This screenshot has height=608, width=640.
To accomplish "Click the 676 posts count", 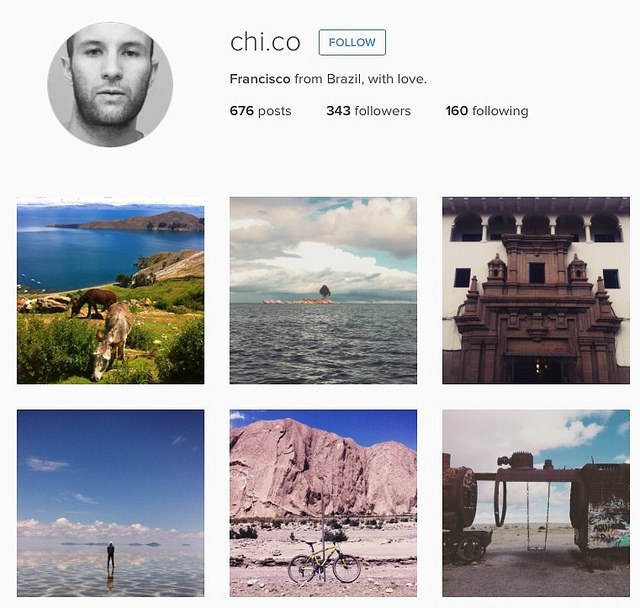I will click(x=260, y=111).
